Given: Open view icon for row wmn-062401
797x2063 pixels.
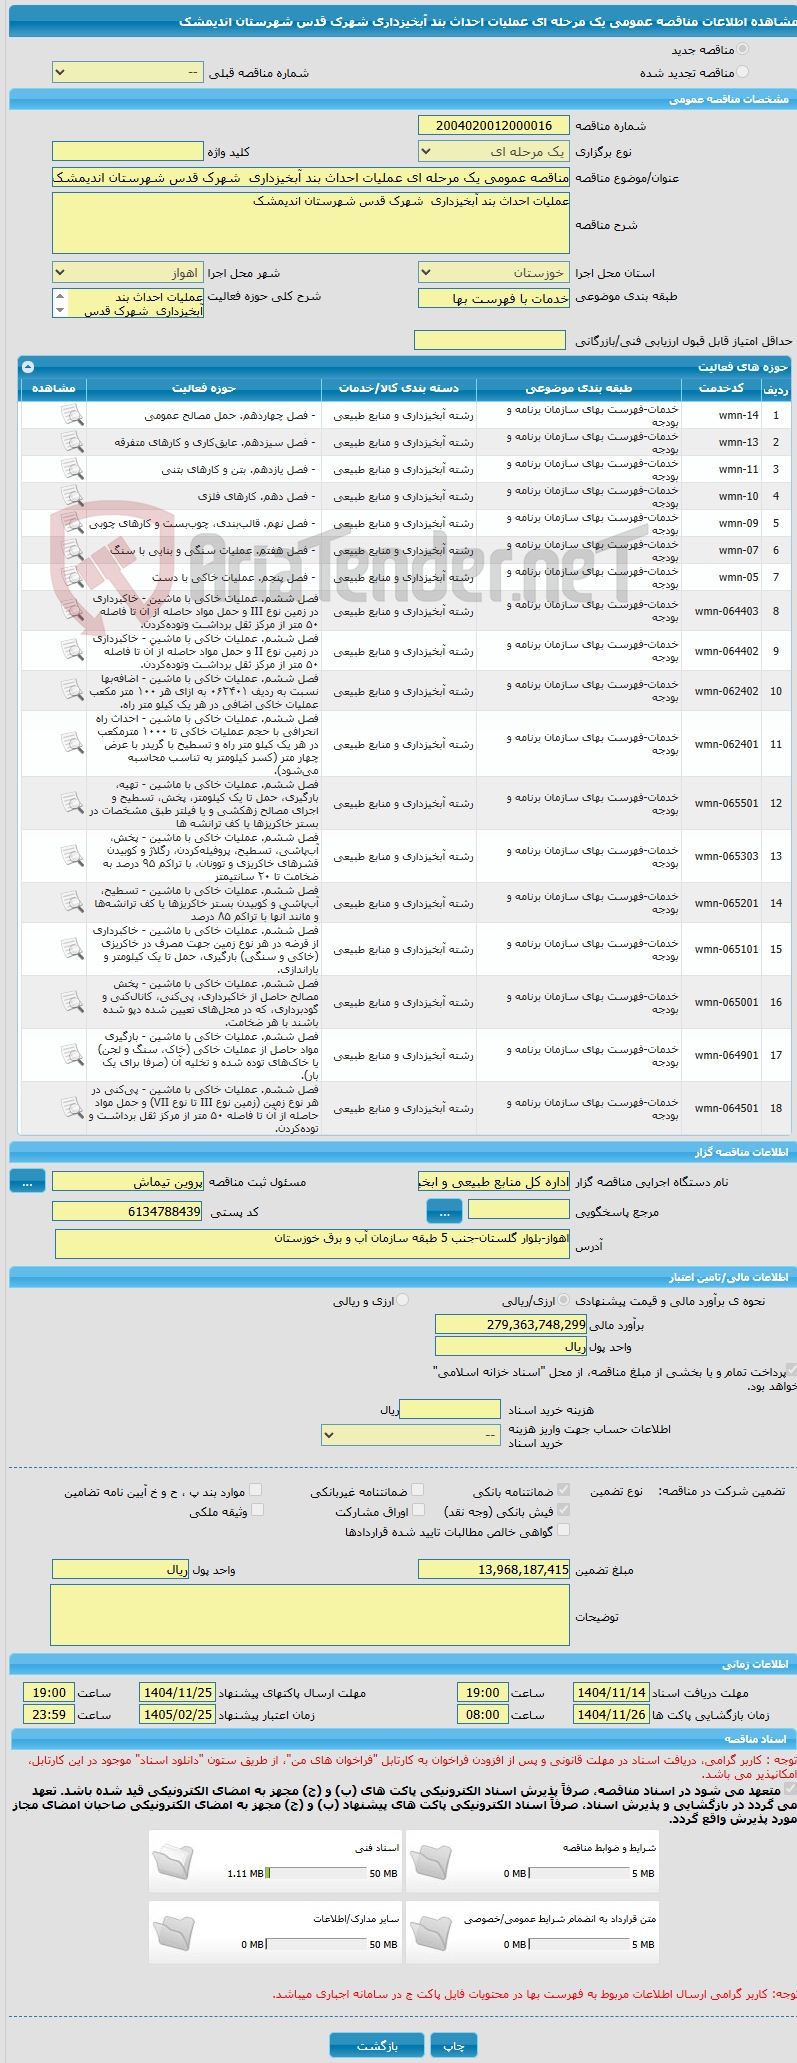Looking at the screenshot, I should click(x=72, y=743).
